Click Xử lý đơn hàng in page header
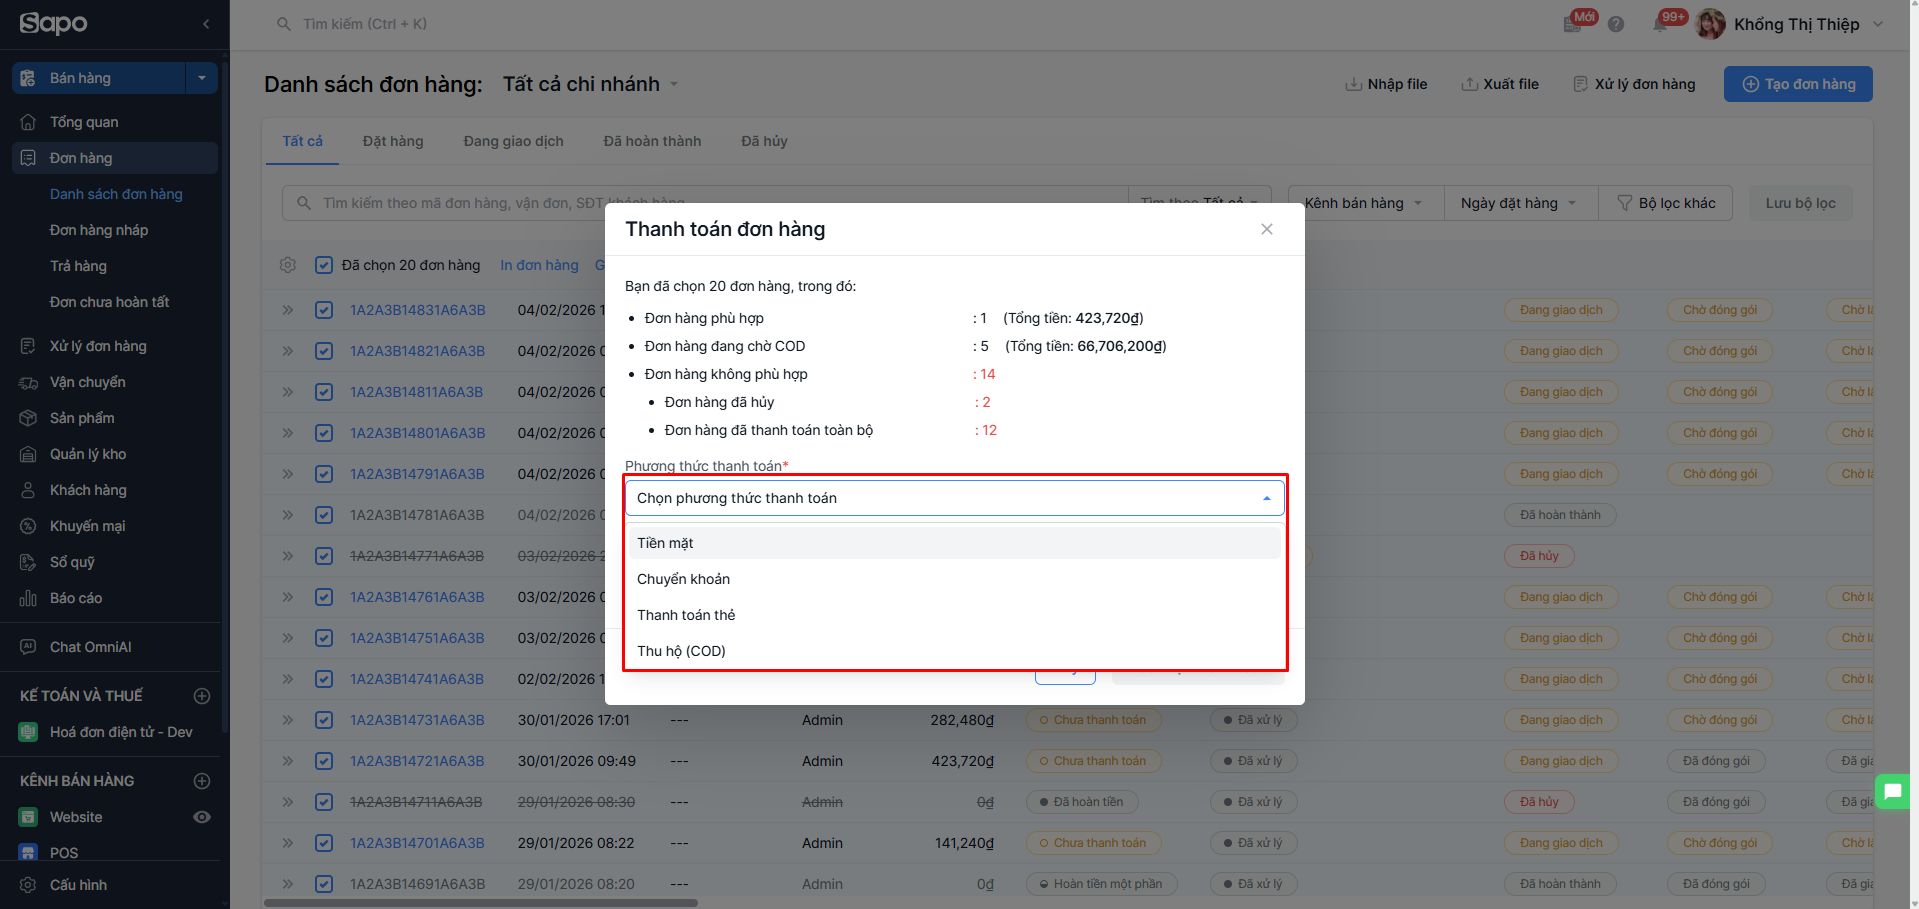 point(1634,84)
